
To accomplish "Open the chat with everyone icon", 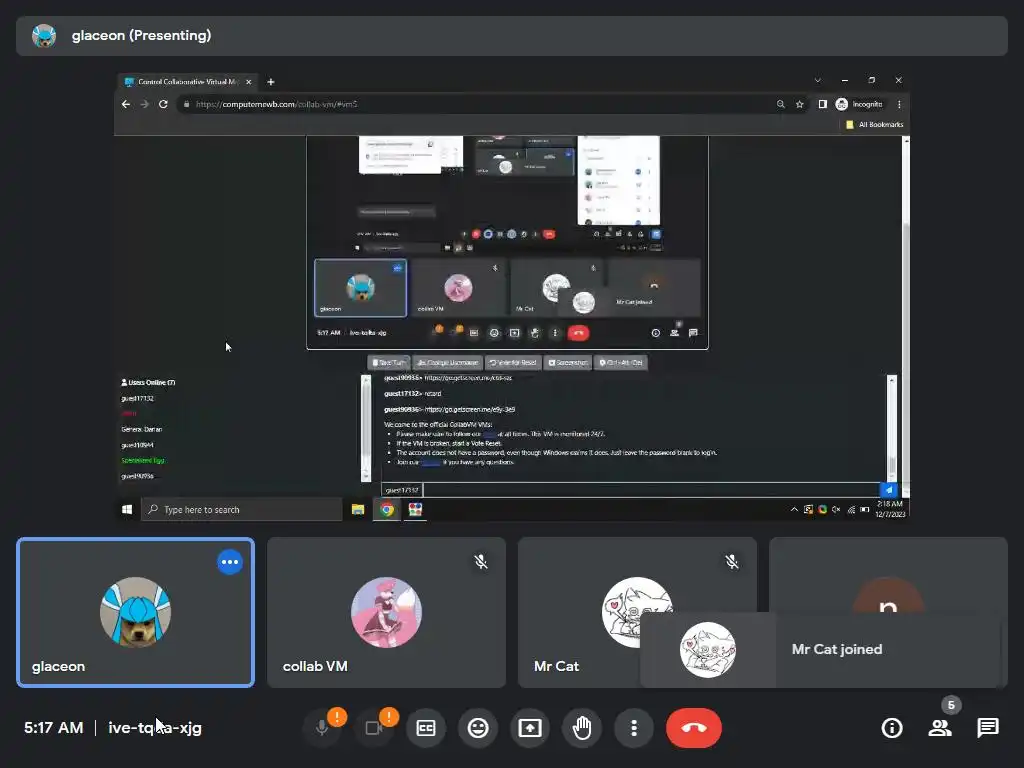I will (987, 728).
